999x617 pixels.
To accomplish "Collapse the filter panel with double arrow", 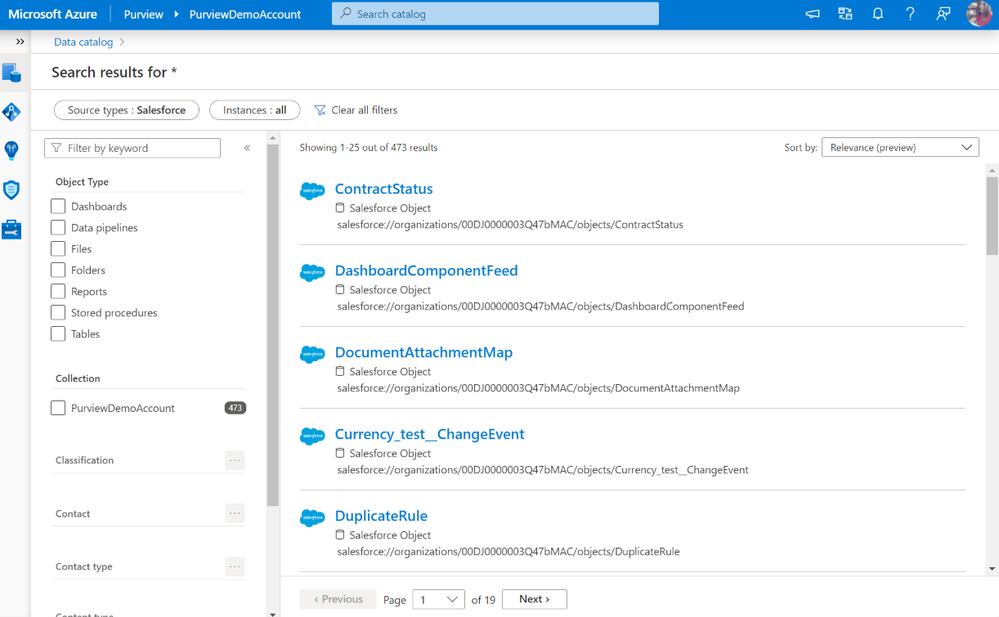I will tap(247, 148).
